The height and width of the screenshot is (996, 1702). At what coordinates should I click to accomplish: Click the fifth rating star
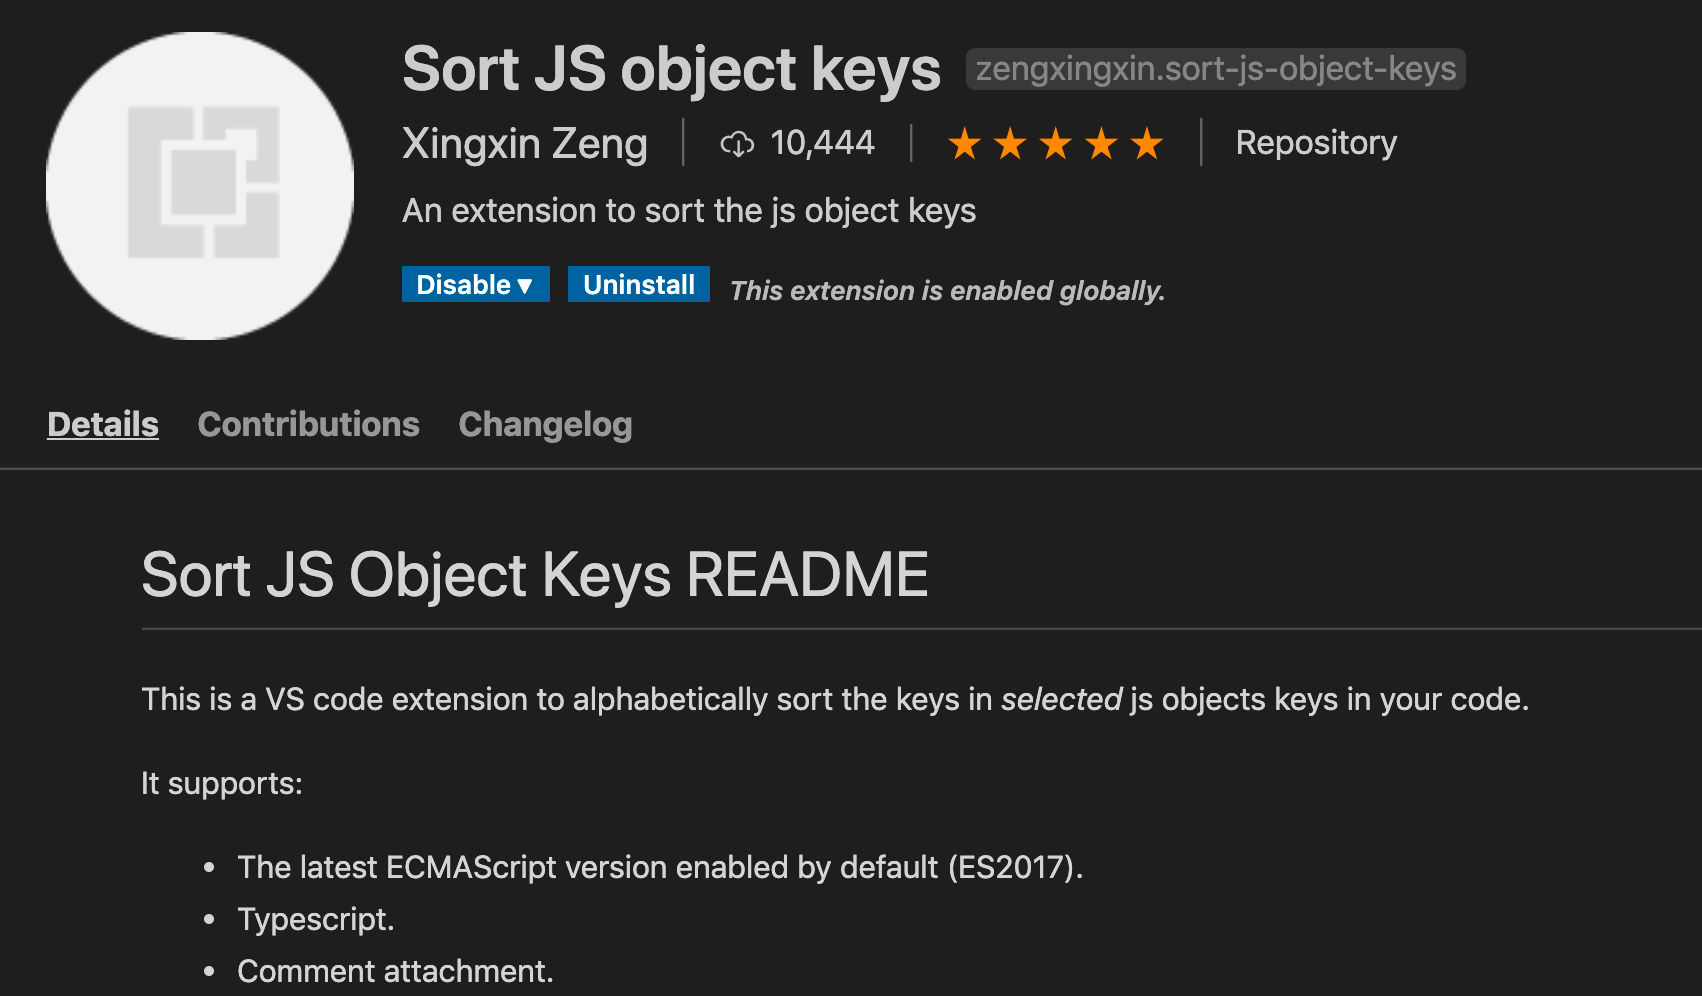coord(1146,143)
